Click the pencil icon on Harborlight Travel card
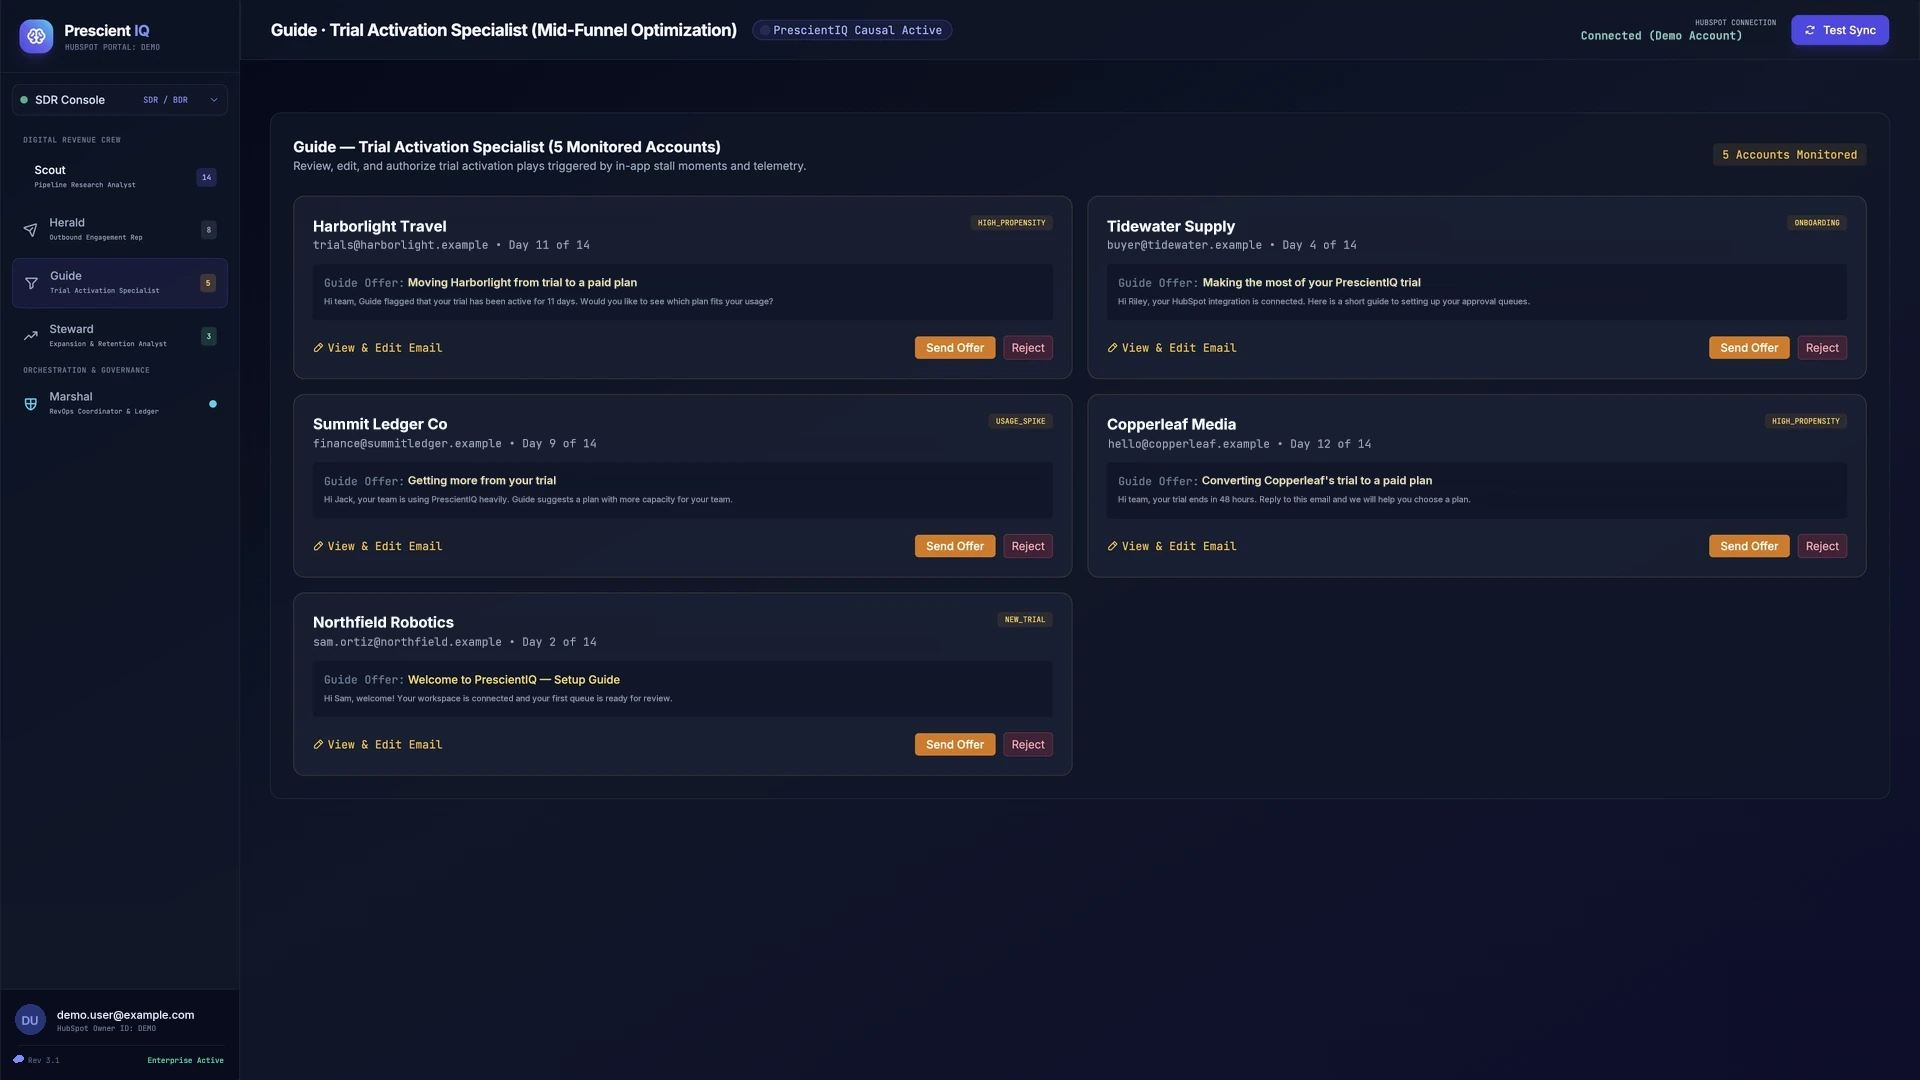The height and width of the screenshot is (1080, 1920). tap(318, 348)
